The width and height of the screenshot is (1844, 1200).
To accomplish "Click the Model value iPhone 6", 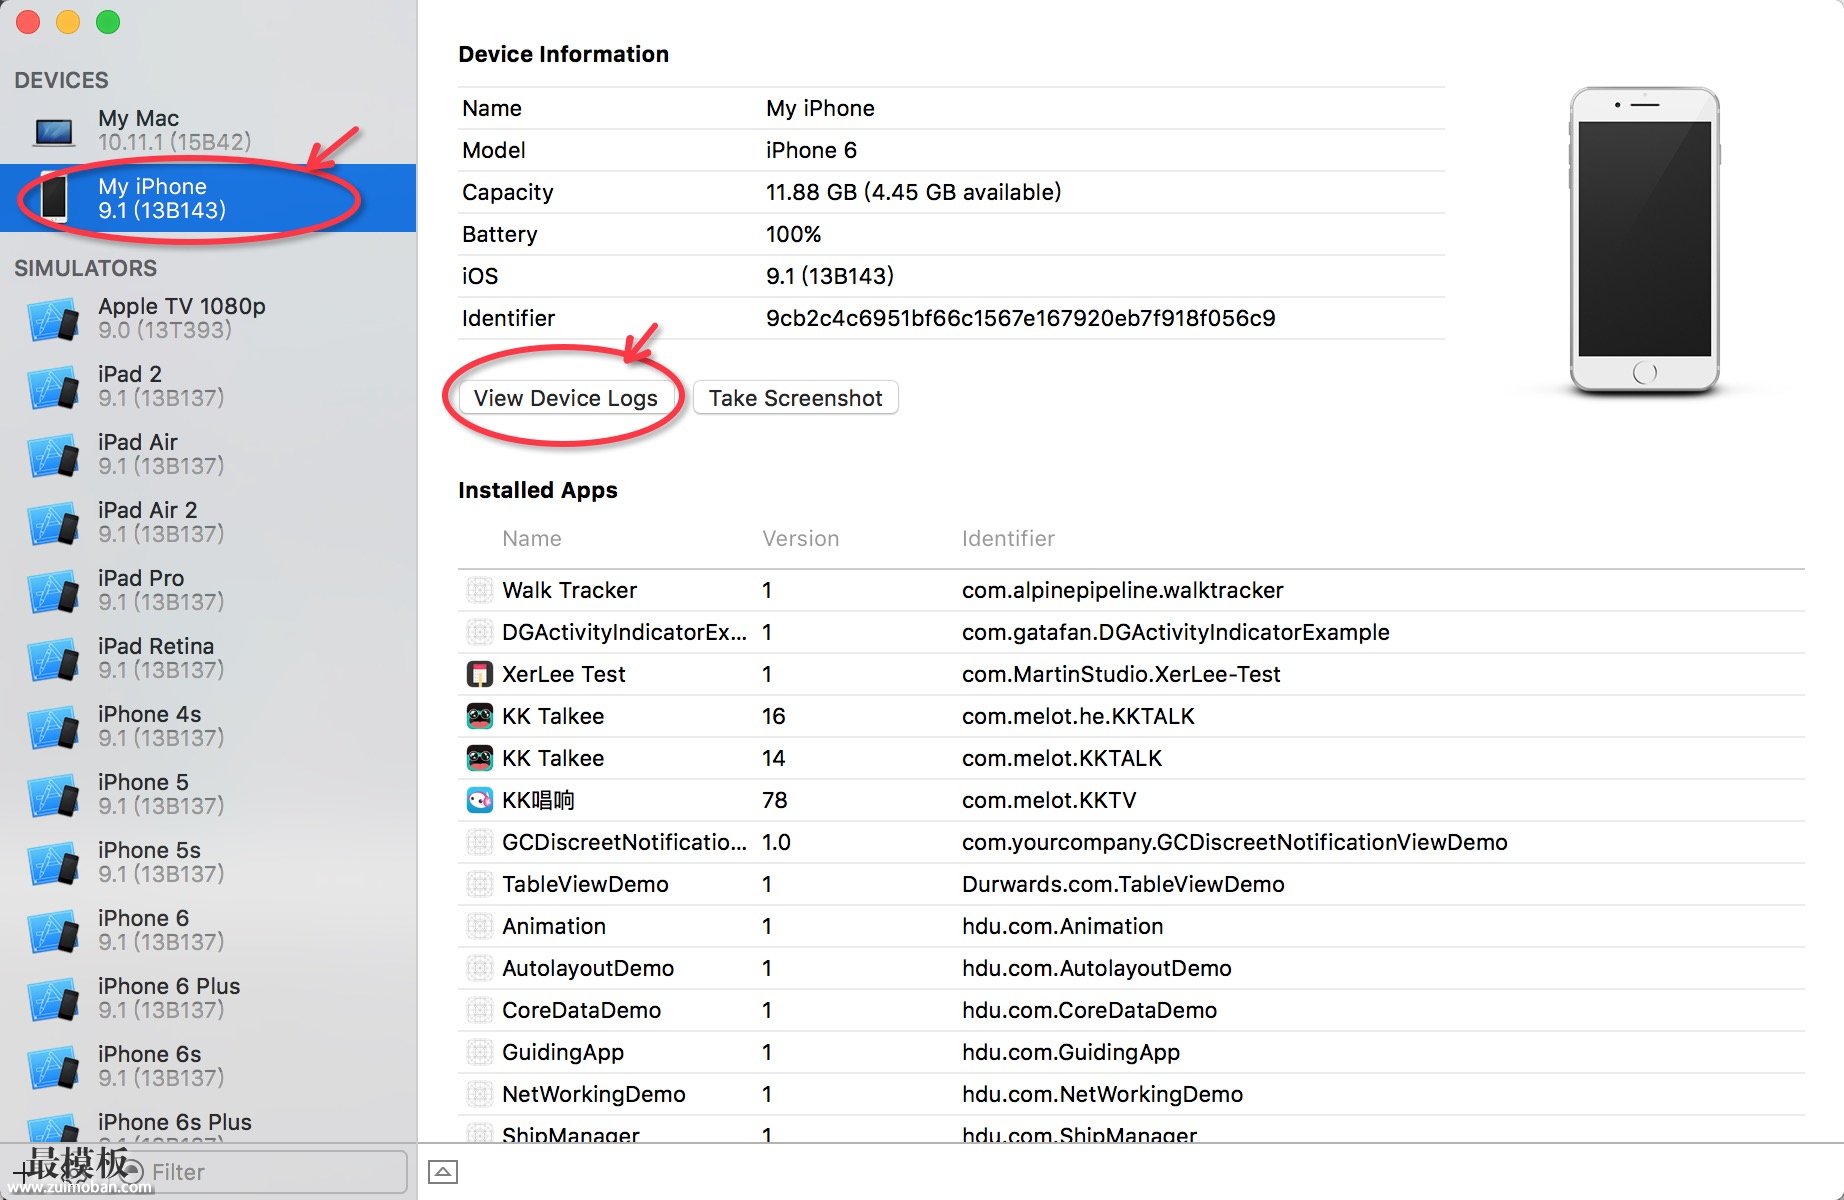I will point(811,150).
